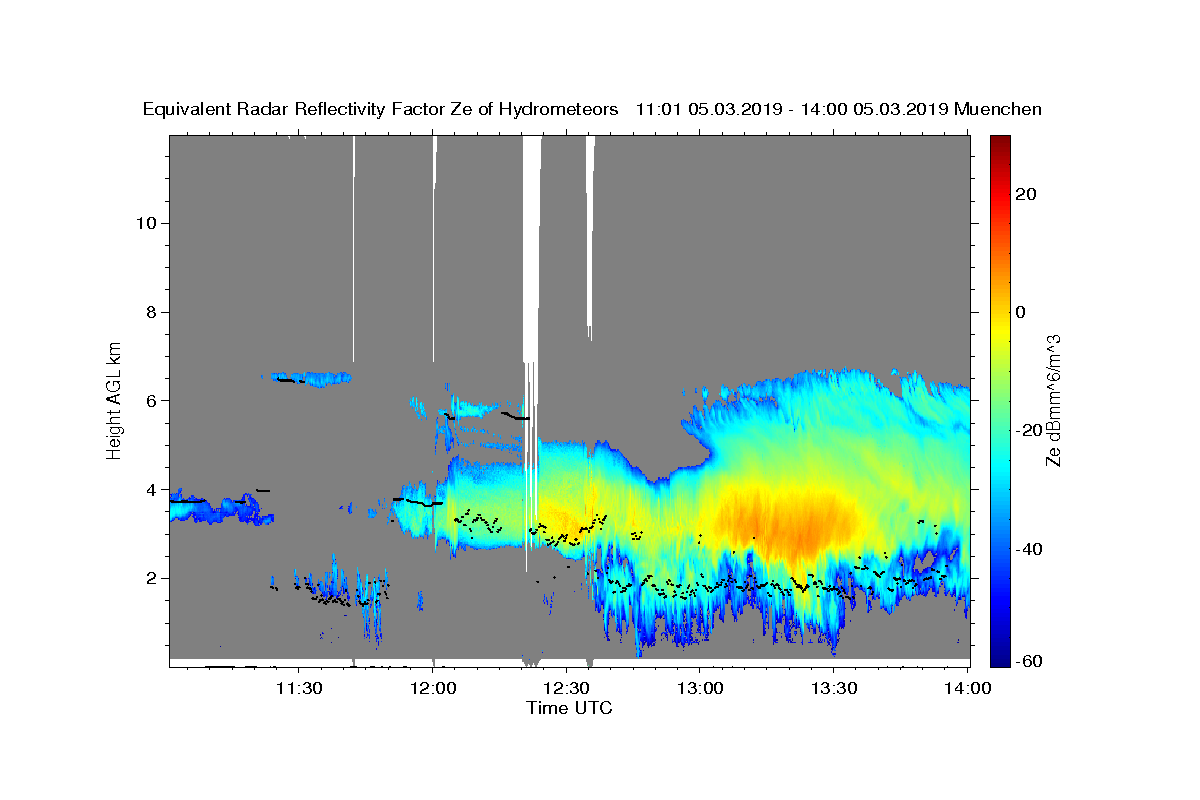Click the colorbar value -60
The height and width of the screenshot is (800, 1200).
click(x=1028, y=661)
